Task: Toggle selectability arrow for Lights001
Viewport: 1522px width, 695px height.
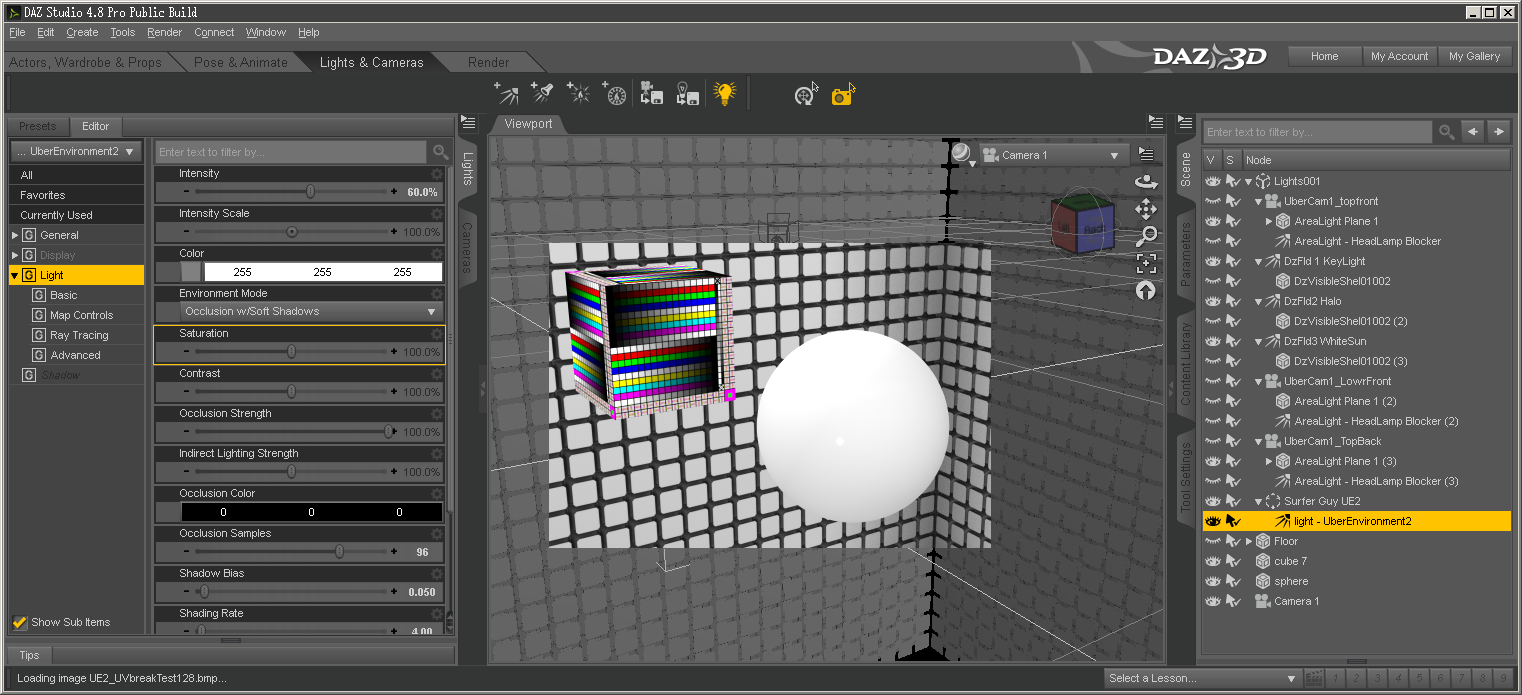Action: tap(1233, 181)
